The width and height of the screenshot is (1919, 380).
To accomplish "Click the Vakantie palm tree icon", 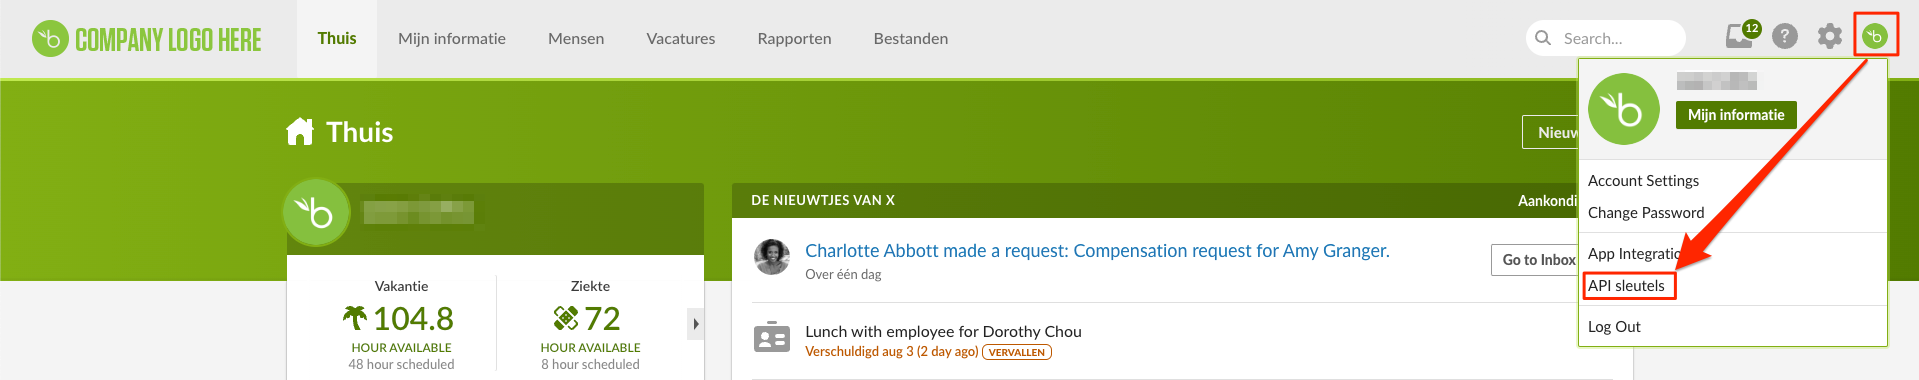I will pos(355,318).
